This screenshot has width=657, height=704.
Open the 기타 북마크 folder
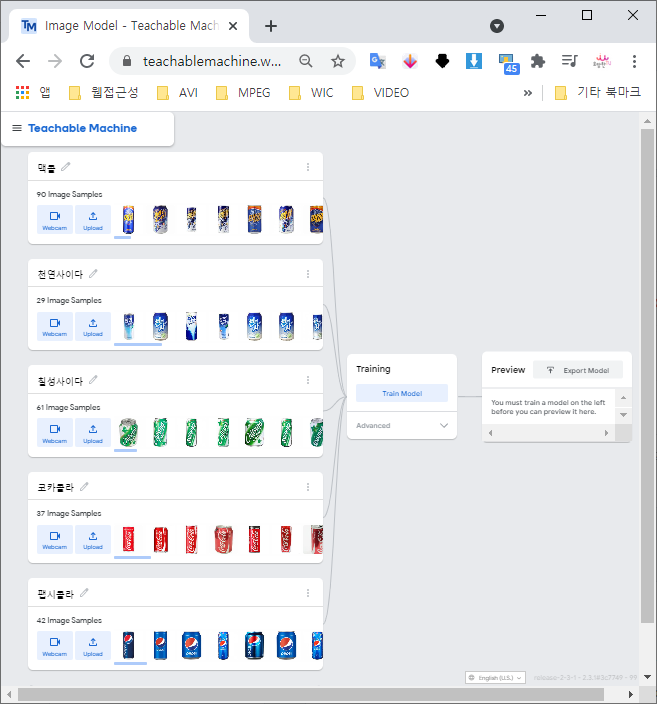[598, 92]
